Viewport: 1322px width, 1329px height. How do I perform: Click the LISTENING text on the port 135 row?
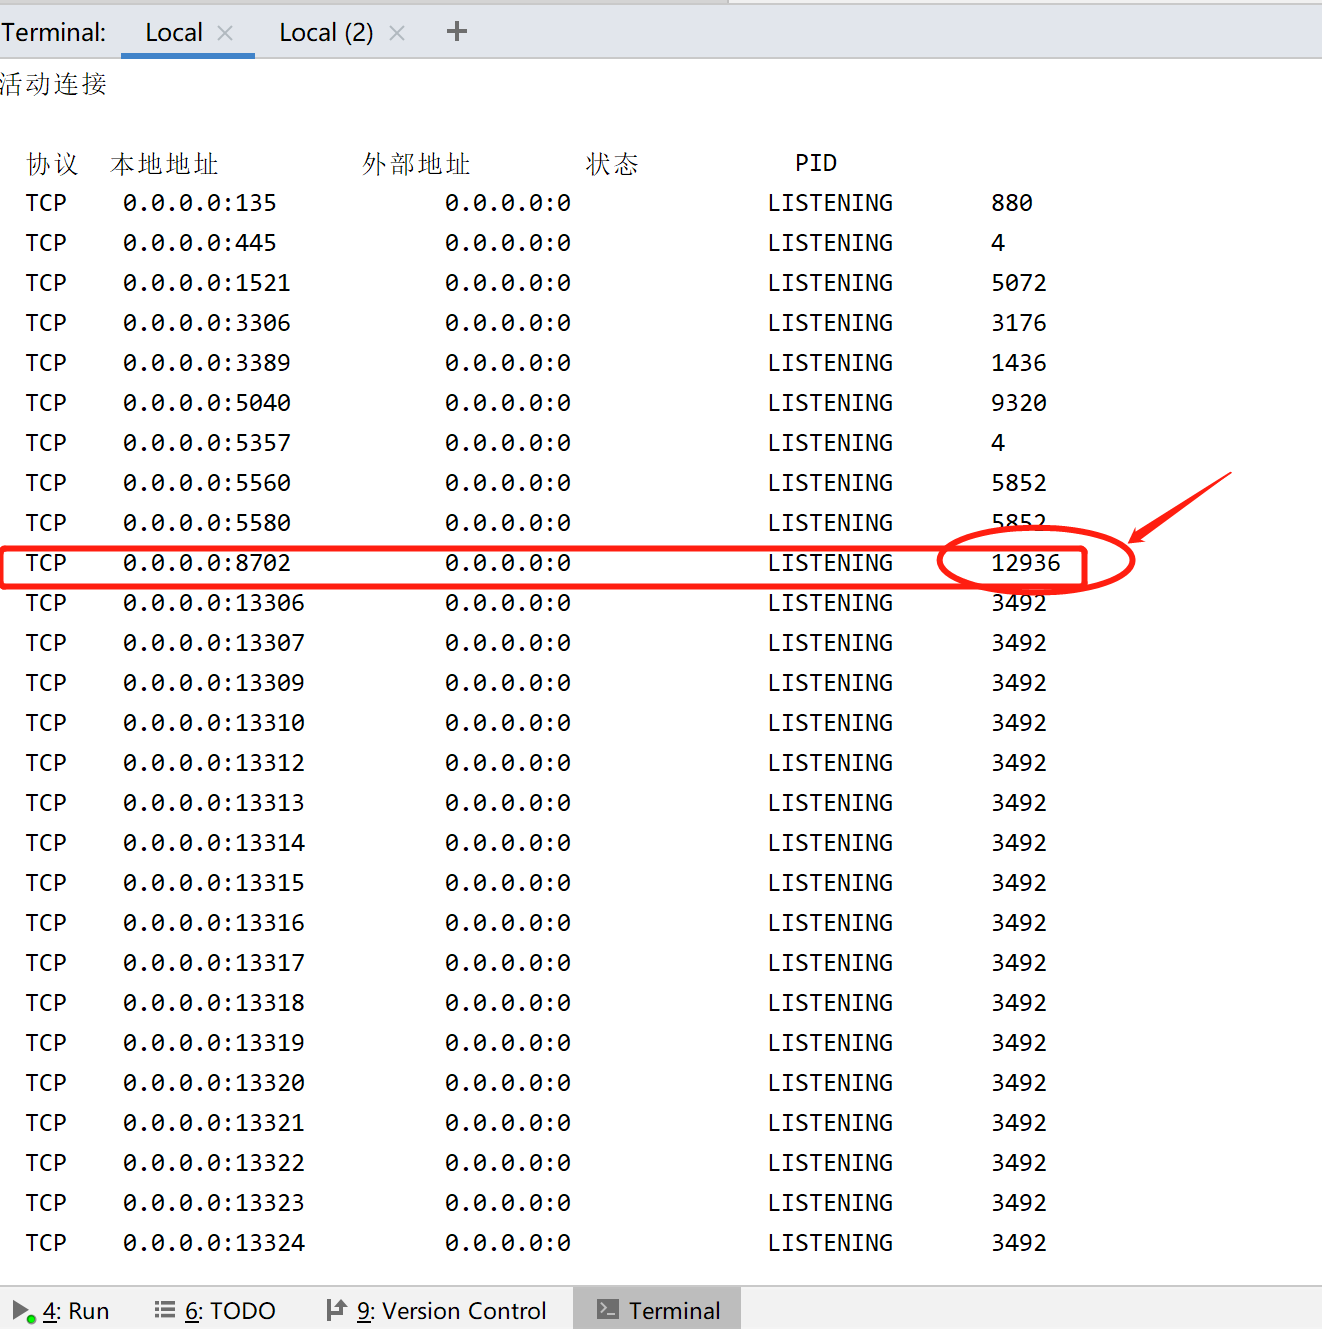[x=830, y=202]
